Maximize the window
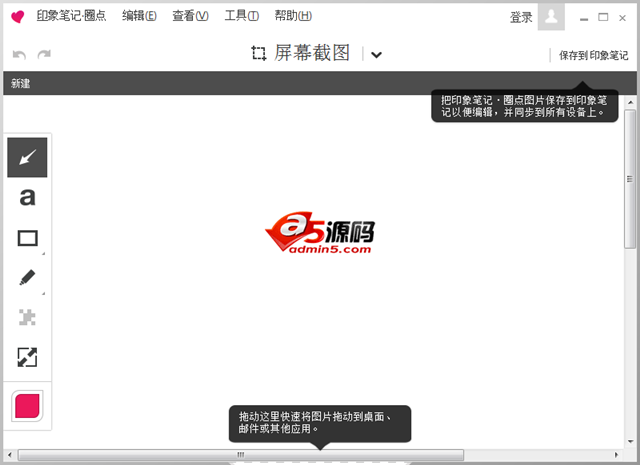 [x=603, y=17]
